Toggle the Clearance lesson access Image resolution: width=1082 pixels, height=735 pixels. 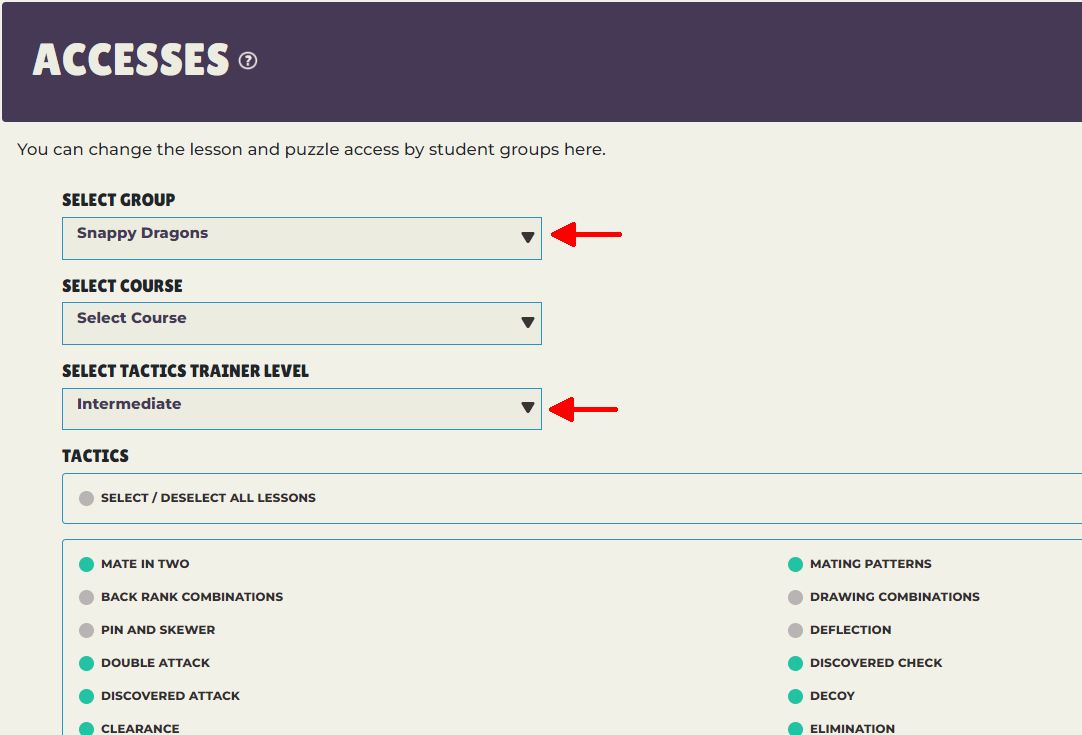[87, 728]
